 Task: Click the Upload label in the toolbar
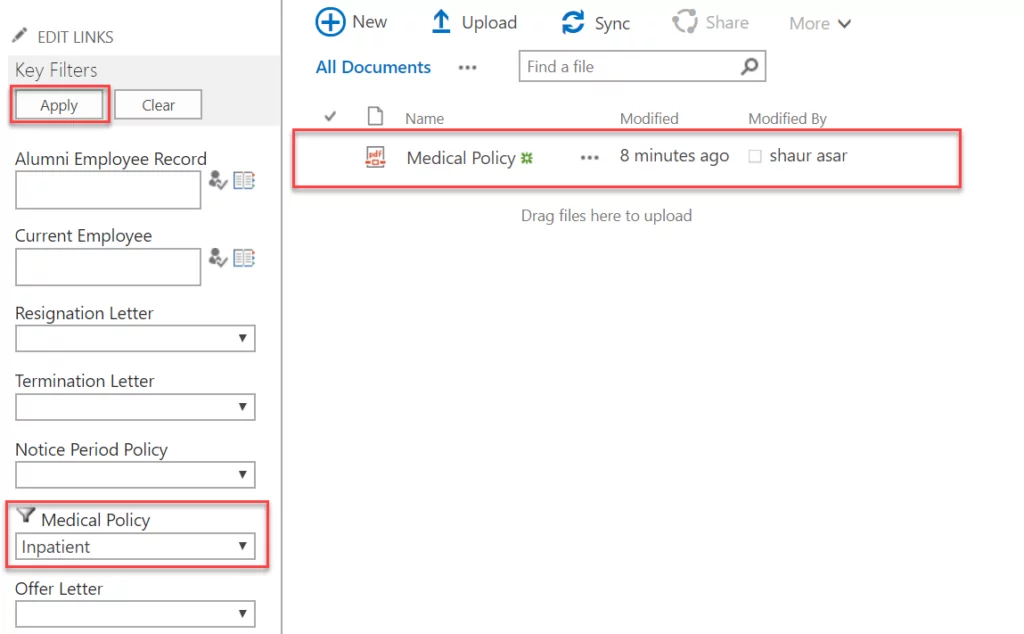pyautogui.click(x=489, y=23)
